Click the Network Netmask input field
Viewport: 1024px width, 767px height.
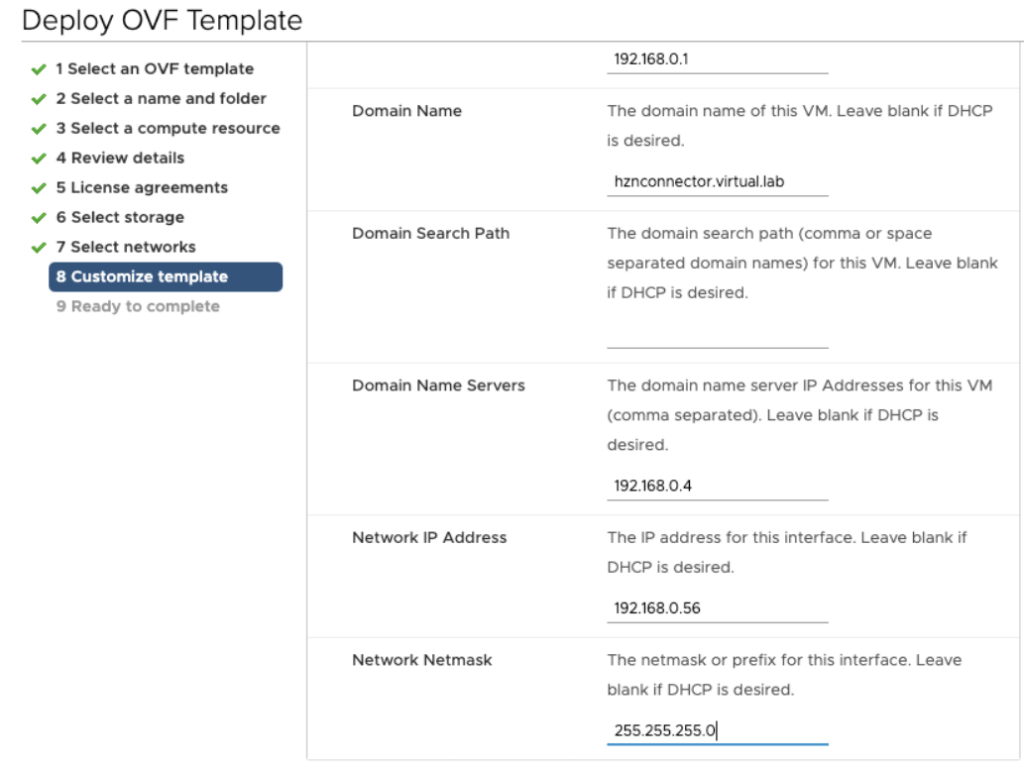point(717,731)
